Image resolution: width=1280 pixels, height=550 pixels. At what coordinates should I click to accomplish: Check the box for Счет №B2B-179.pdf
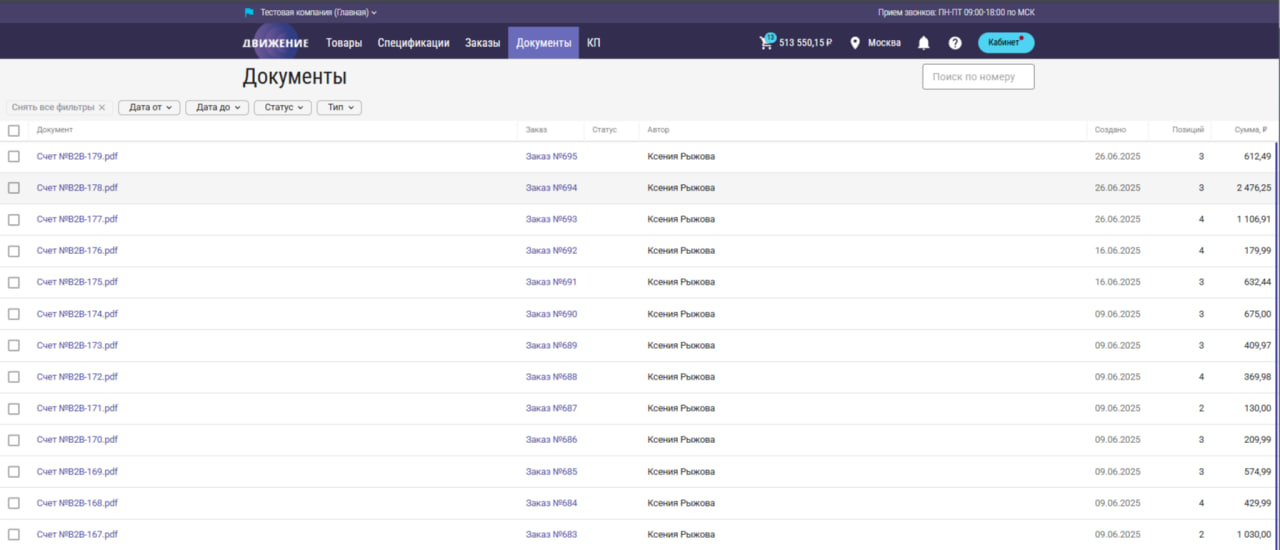(x=14, y=156)
